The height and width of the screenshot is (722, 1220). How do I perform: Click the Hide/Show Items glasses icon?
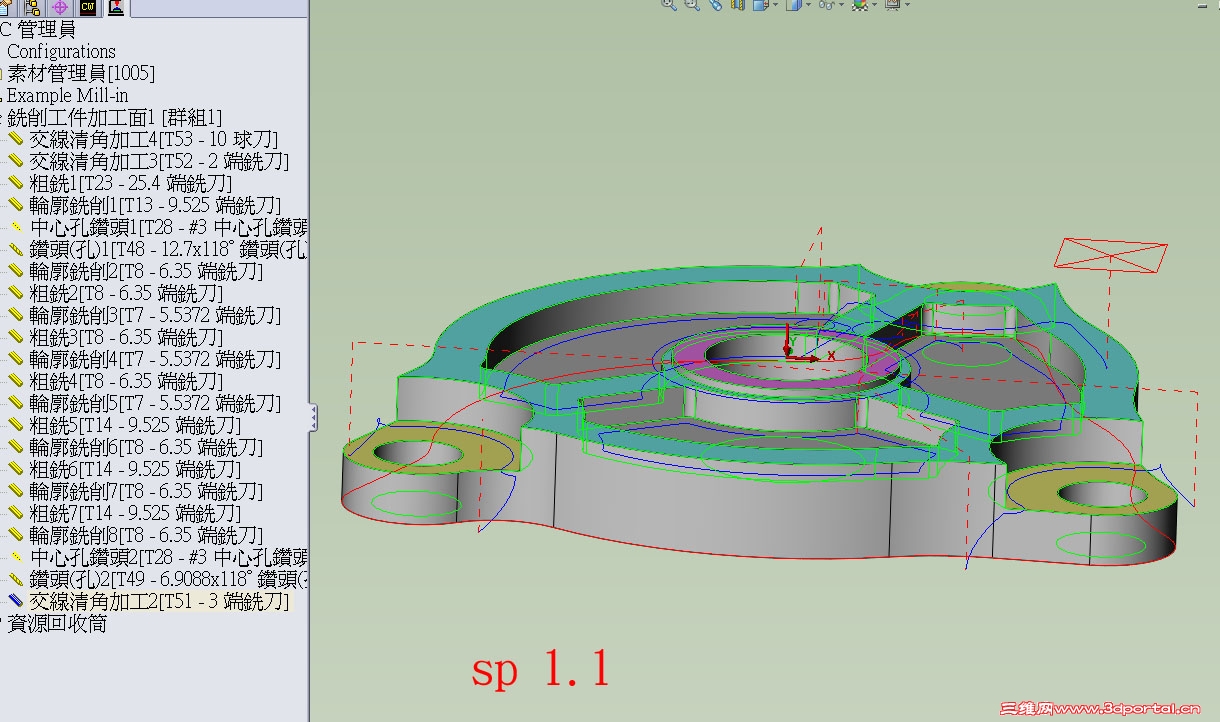click(x=826, y=5)
